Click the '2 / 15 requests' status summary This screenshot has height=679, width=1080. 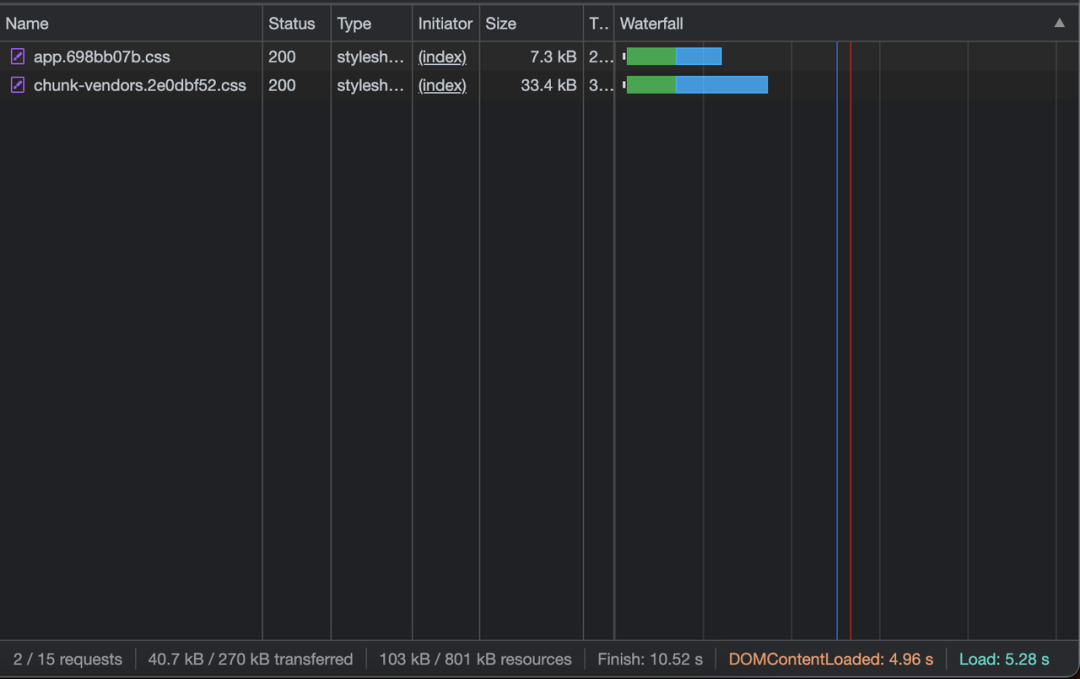(x=68, y=659)
